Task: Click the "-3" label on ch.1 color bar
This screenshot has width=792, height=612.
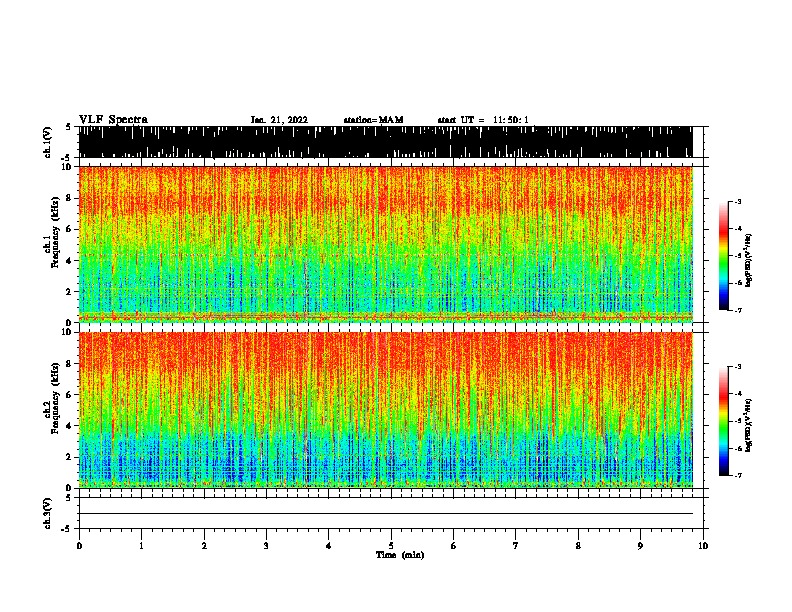Action: coord(738,201)
